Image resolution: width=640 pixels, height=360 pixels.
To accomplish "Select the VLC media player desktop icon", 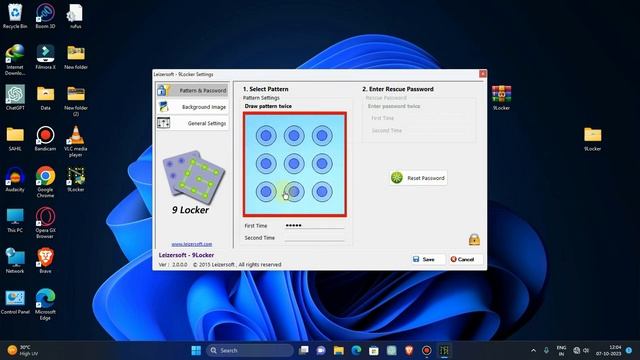I will click(76, 141).
